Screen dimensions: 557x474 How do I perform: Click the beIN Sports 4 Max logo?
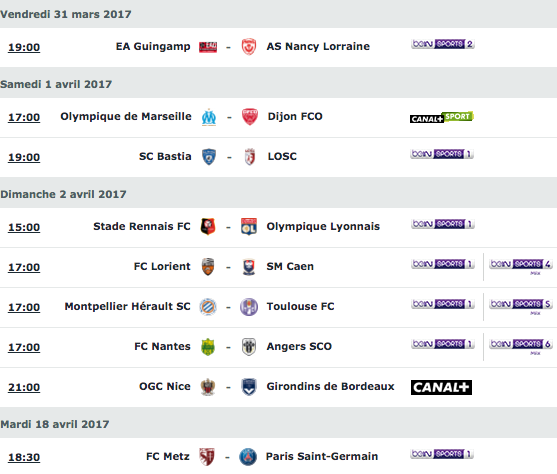pos(521,265)
